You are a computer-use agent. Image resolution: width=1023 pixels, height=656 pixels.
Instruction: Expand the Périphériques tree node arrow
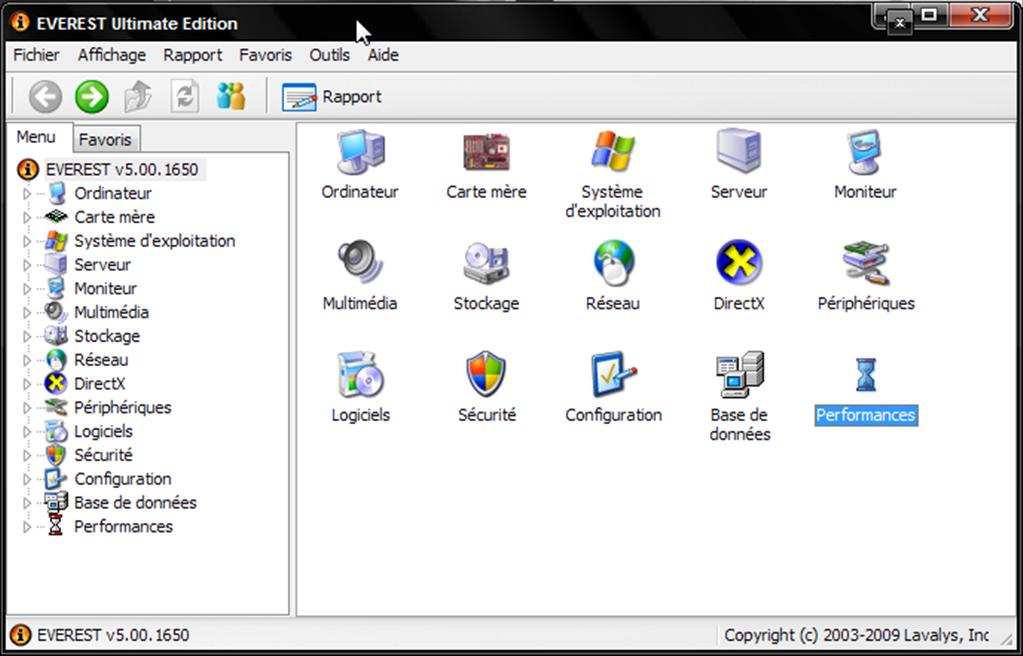(27, 408)
